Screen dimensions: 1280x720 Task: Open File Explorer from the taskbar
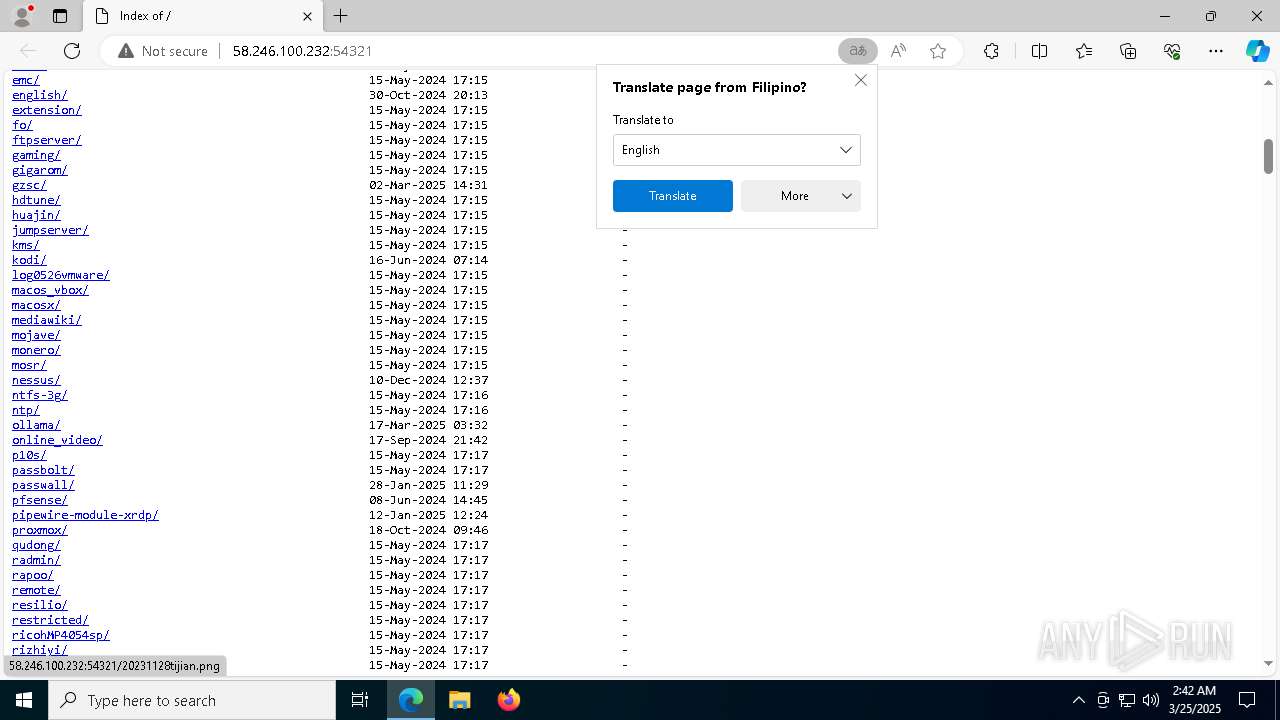coord(459,700)
